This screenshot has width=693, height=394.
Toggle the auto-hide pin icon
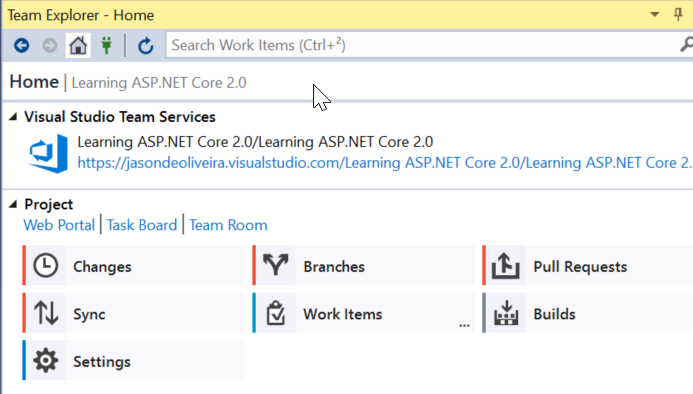pyautogui.click(x=678, y=15)
